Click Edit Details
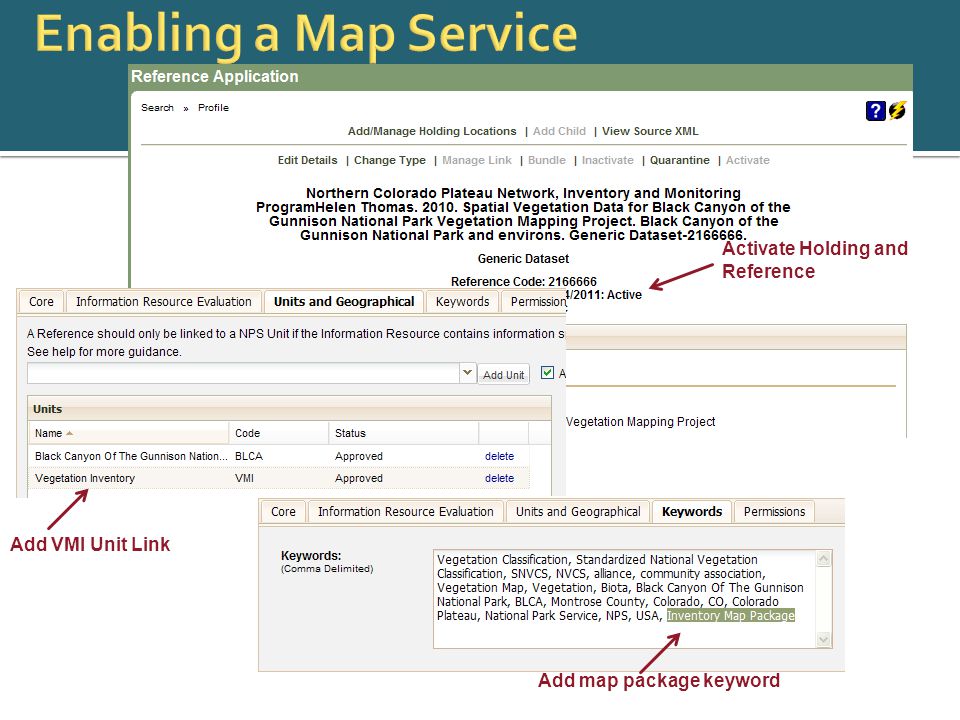 coord(307,160)
